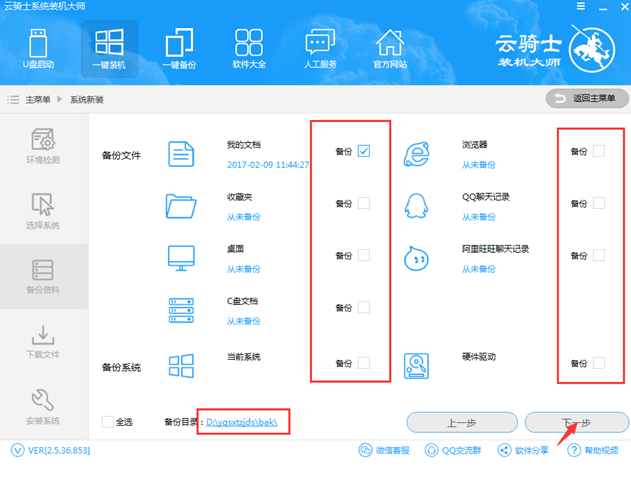Click 主菜单 in the breadcrumb
This screenshot has width=631, height=481.
click(38, 99)
